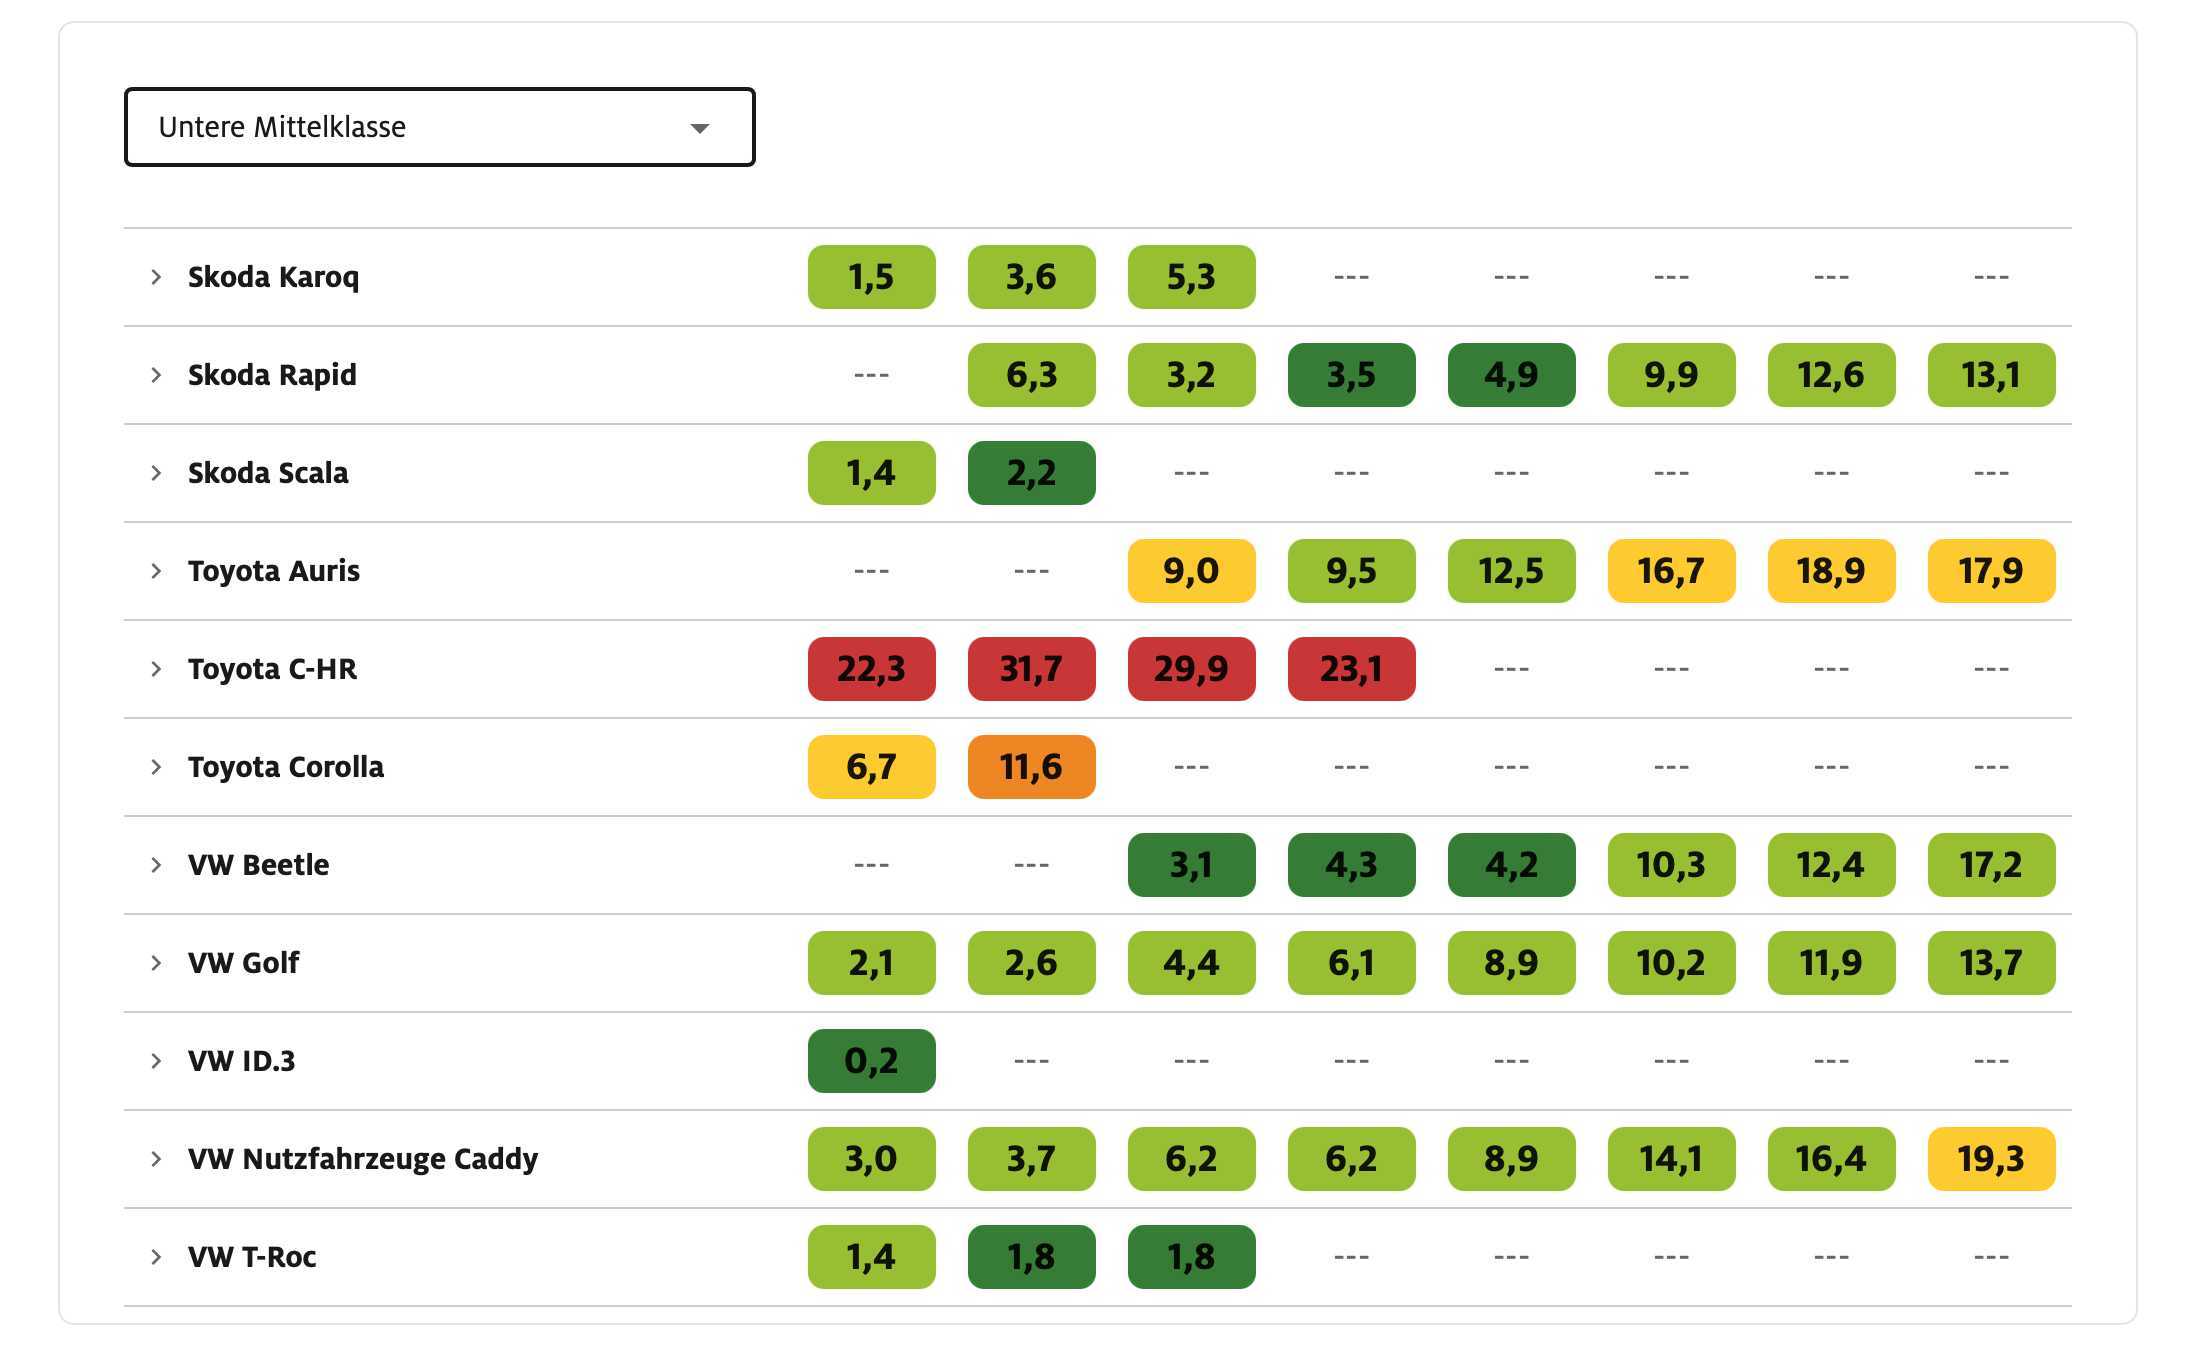Expand the VW Beetle row chevron
The image size is (2206, 1358).
(x=156, y=865)
